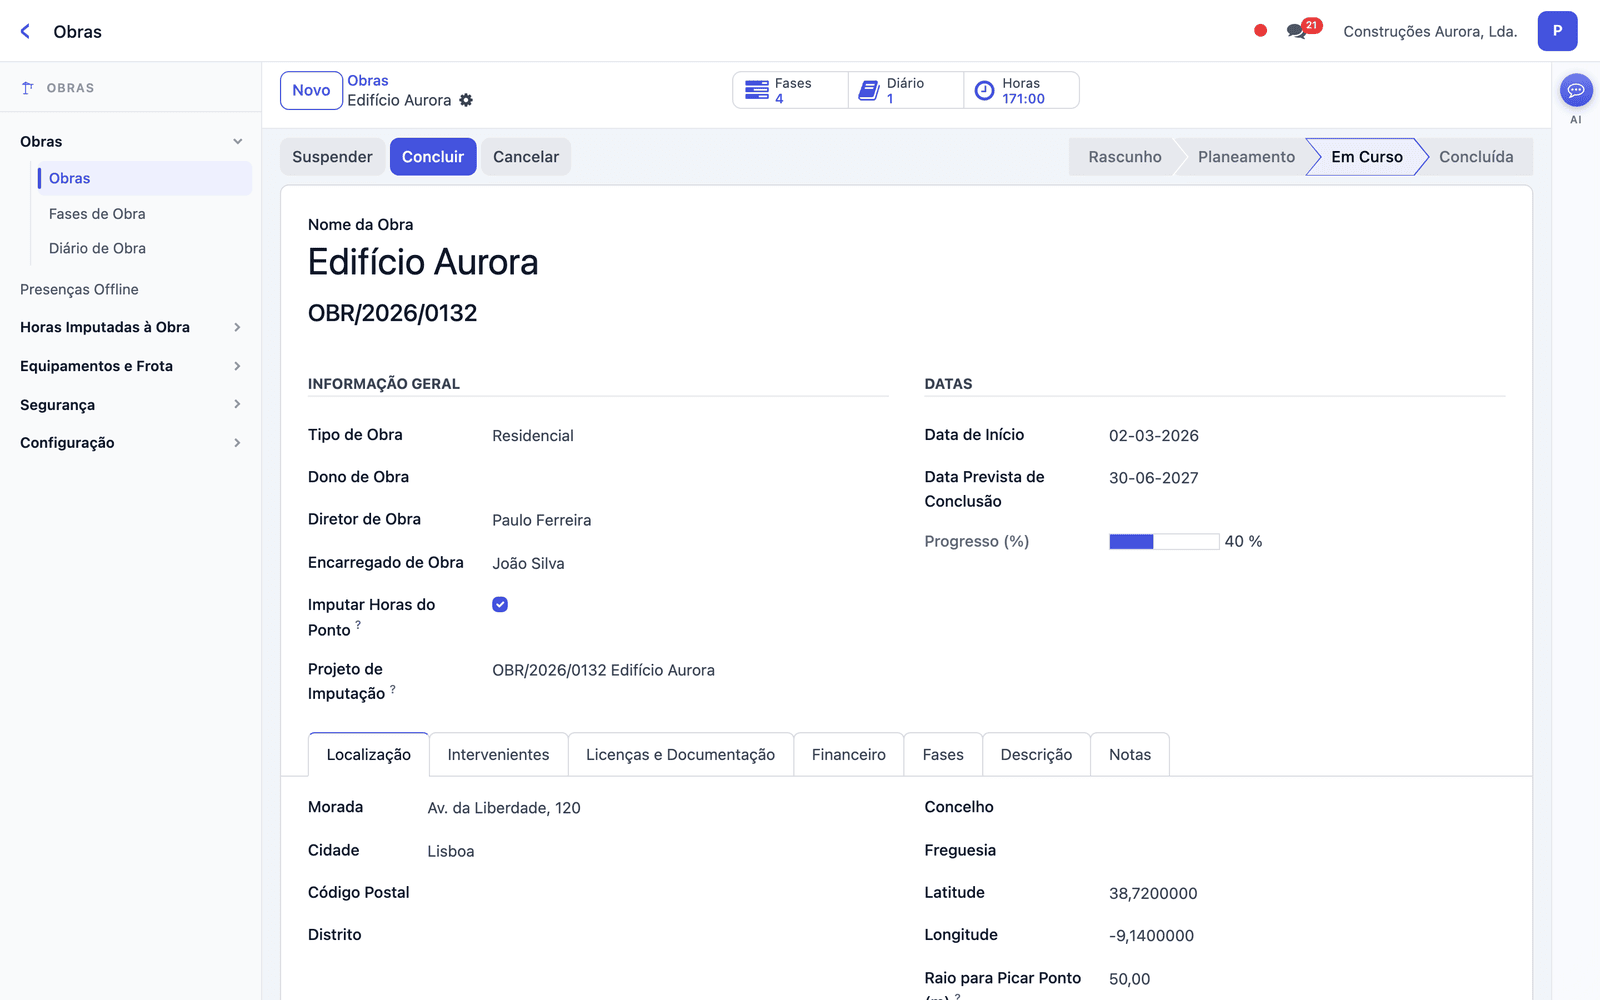Image resolution: width=1600 pixels, height=1000 pixels.
Task: Select the Em Curso status stage
Action: point(1366,157)
